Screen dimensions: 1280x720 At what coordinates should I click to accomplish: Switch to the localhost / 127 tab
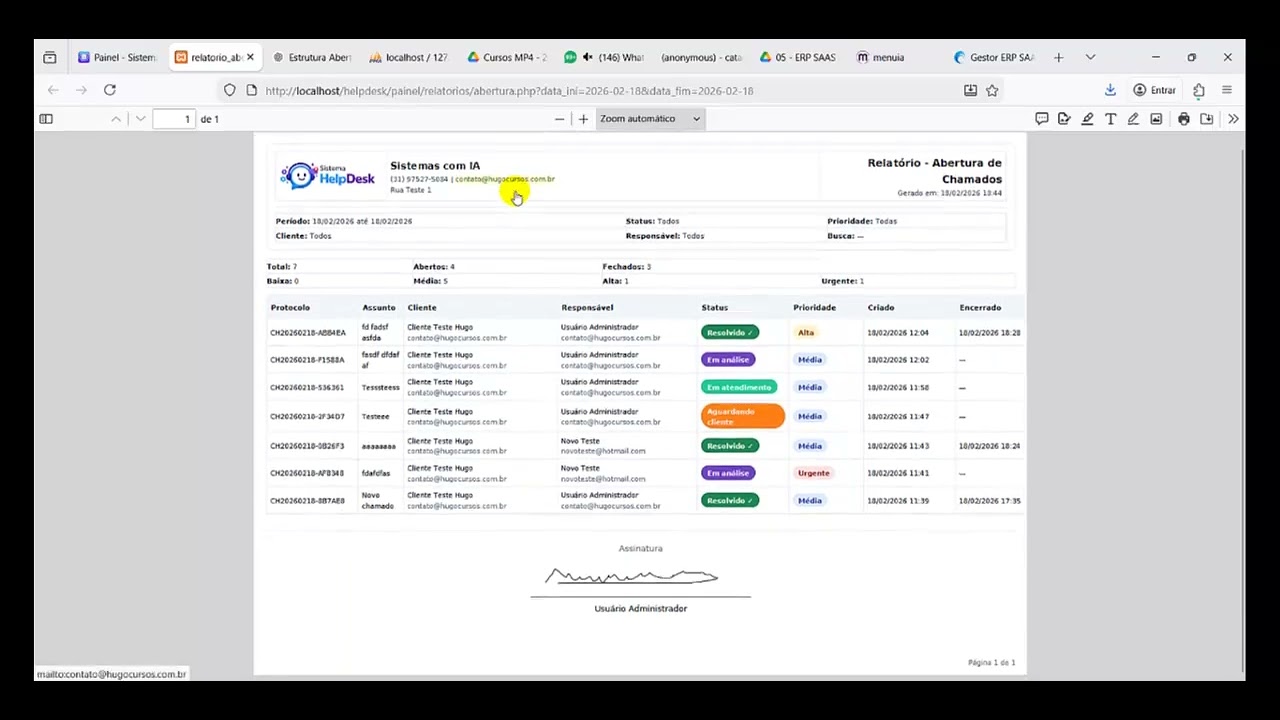(x=409, y=57)
